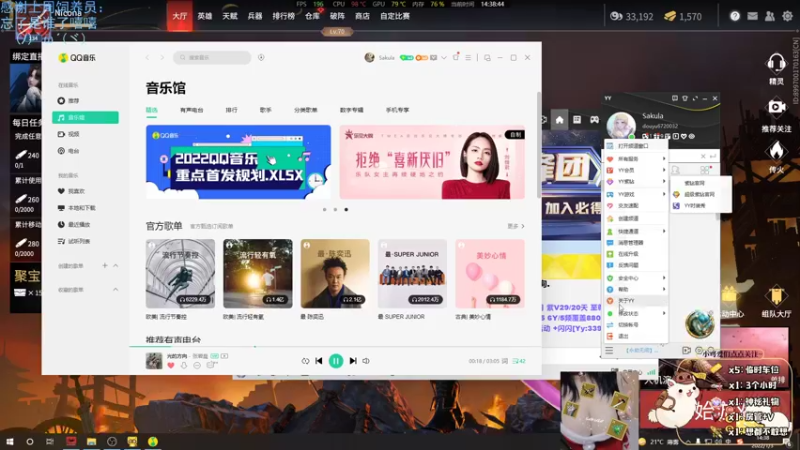Switch to the 有声电台 tab
This screenshot has width=800, height=450.
191,110
